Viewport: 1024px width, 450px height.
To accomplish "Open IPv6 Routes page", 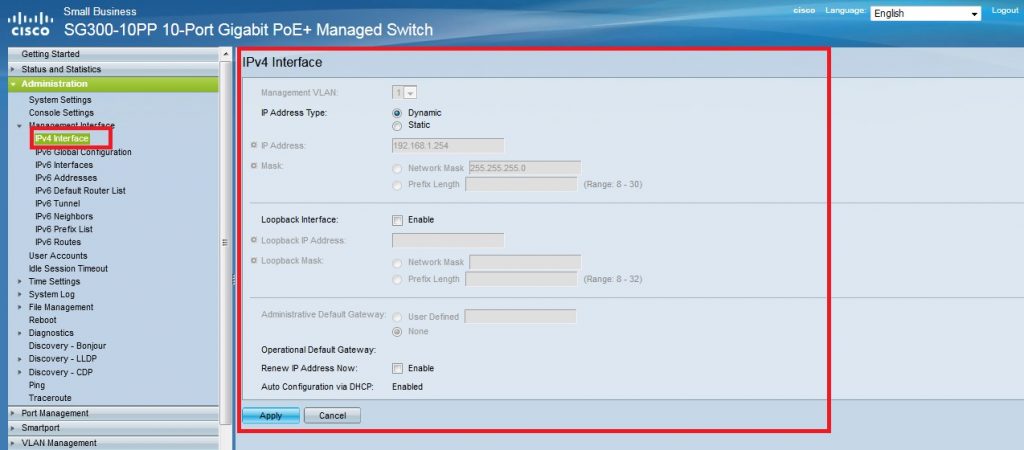I will (x=58, y=242).
